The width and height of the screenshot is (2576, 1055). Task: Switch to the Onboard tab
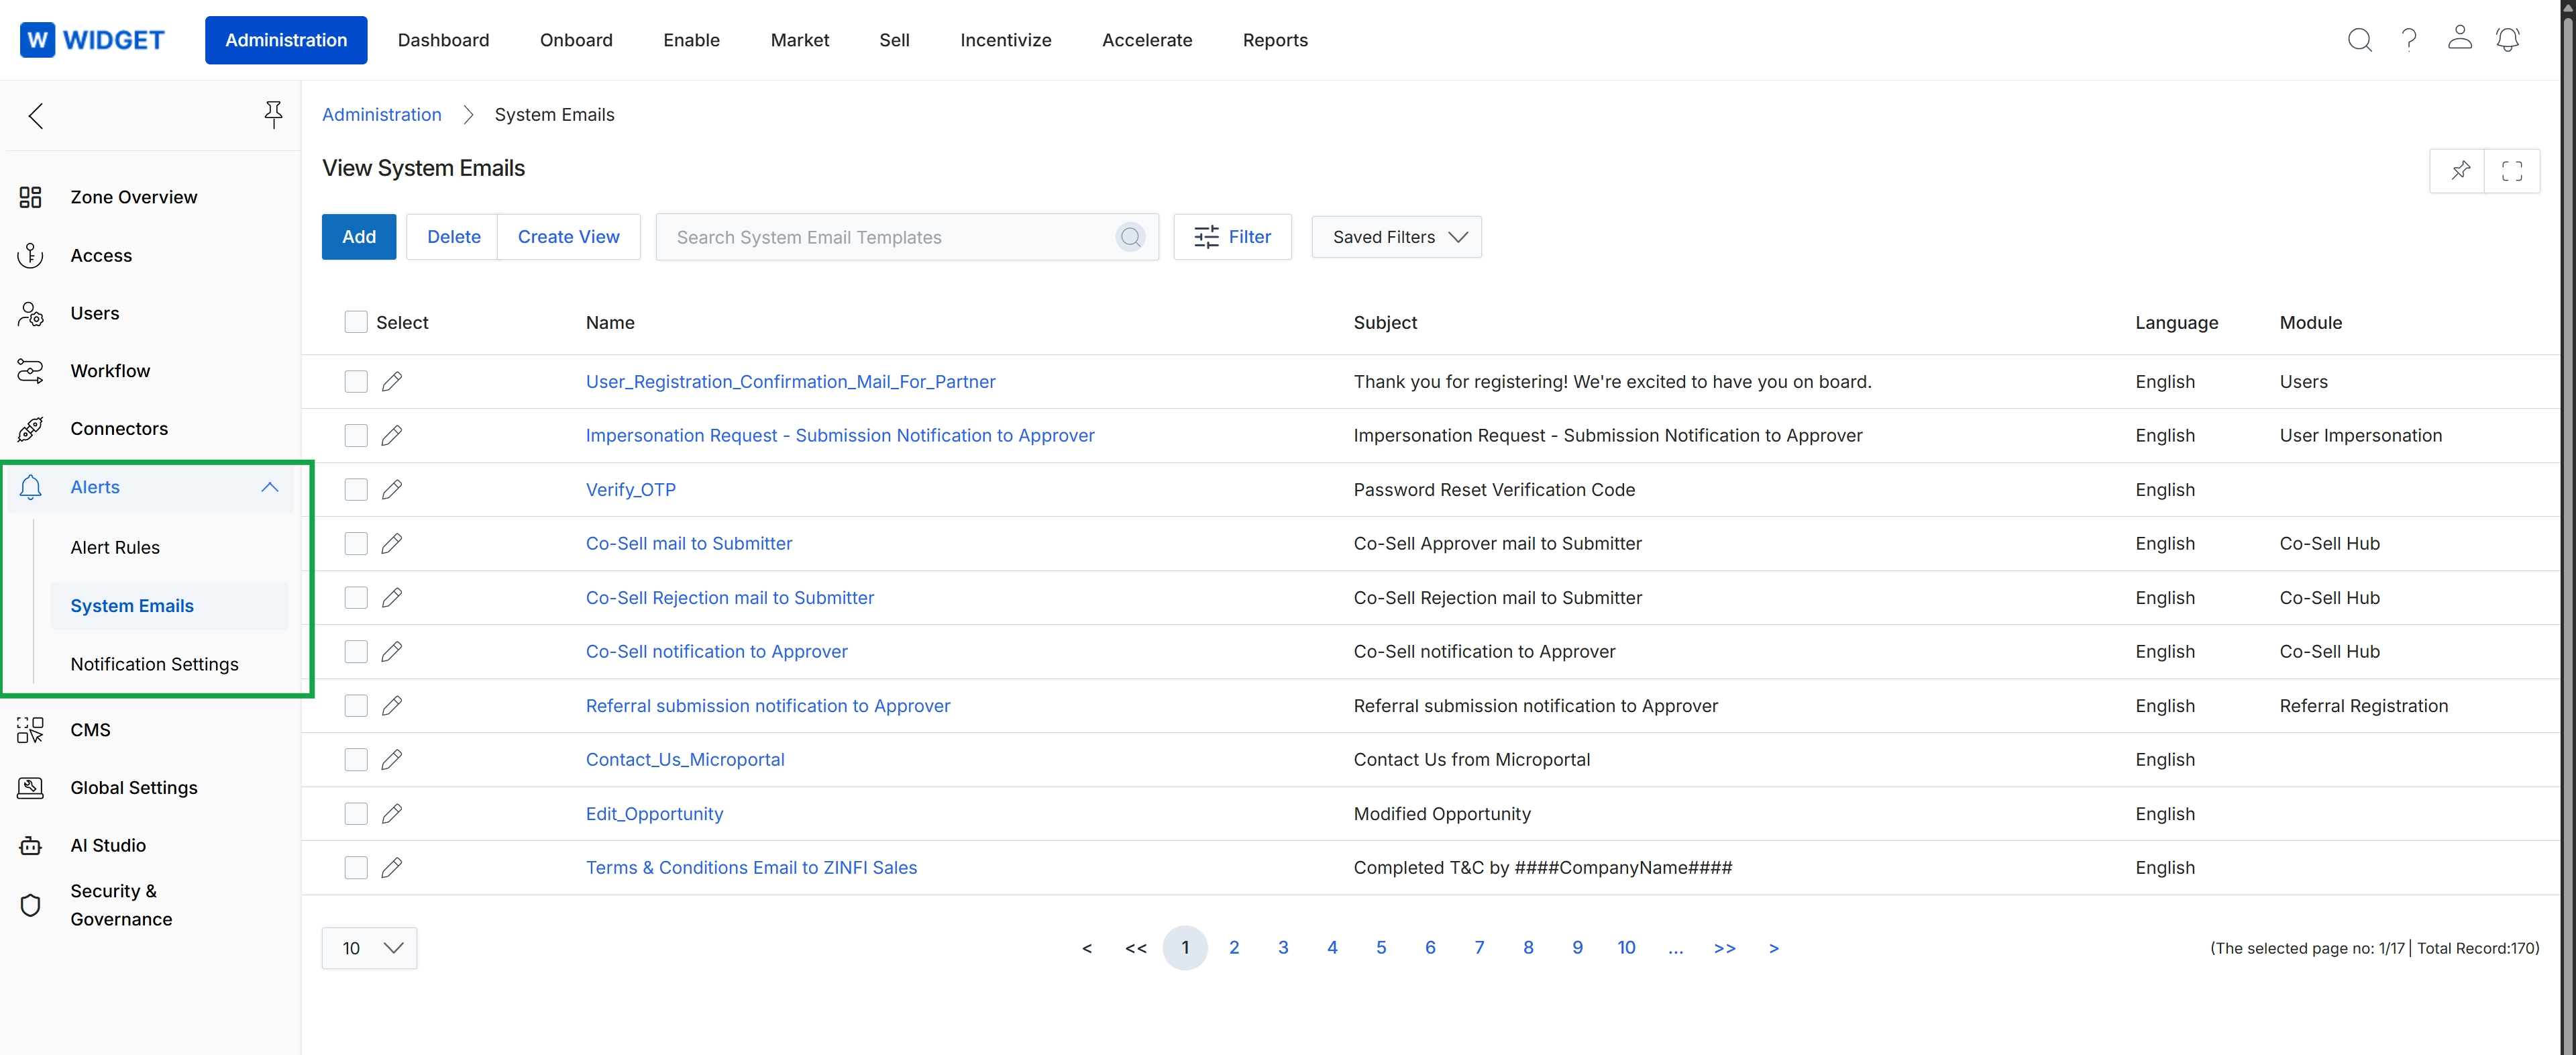(576, 40)
